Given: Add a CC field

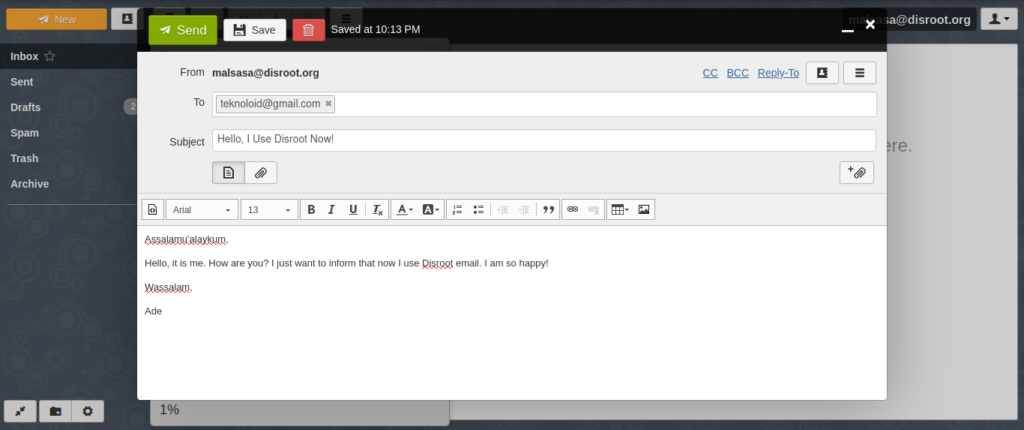Looking at the screenshot, I should 710,73.
